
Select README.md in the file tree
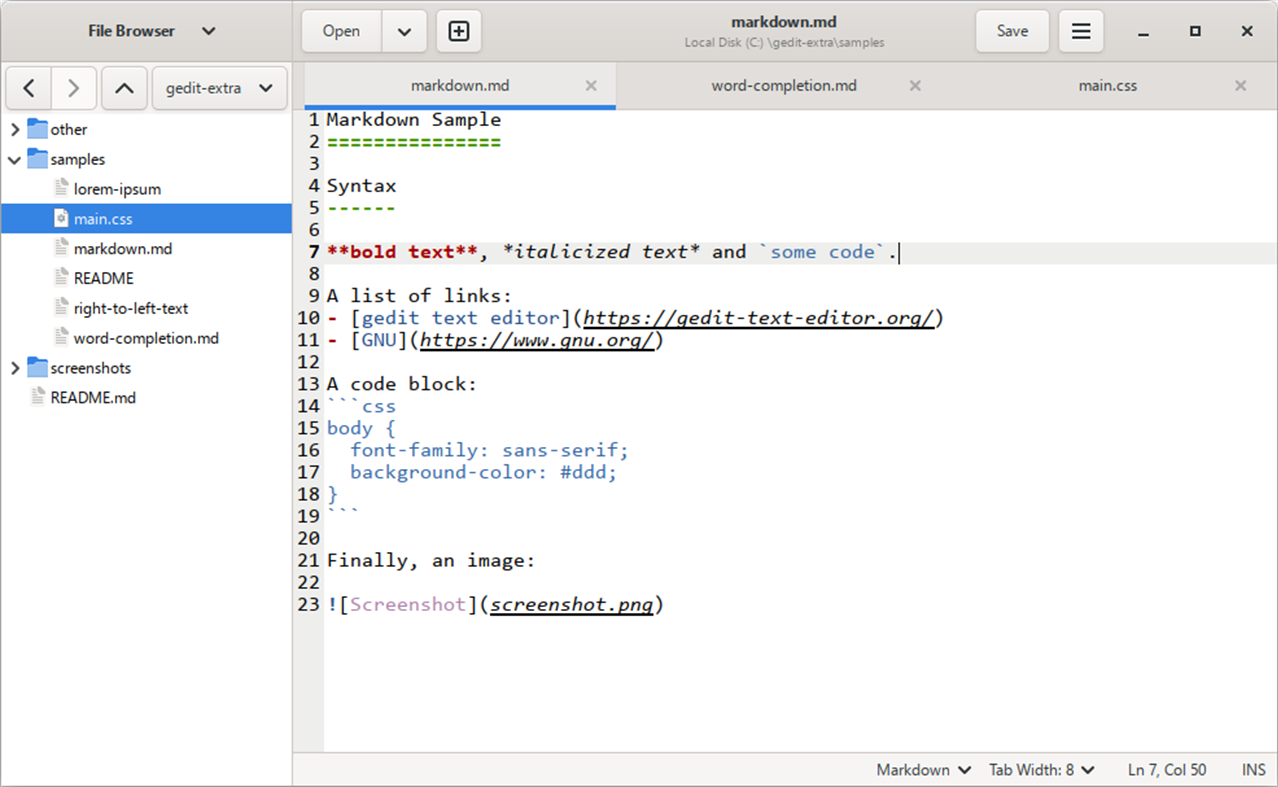[x=93, y=397]
